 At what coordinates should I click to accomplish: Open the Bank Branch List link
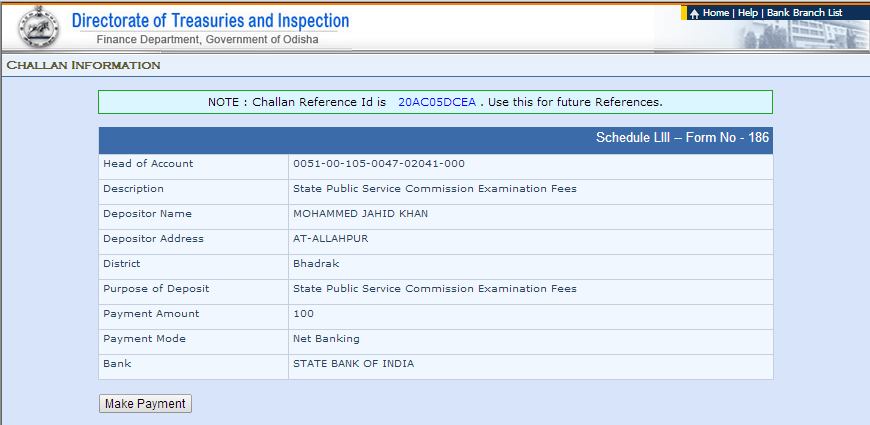[x=805, y=13]
